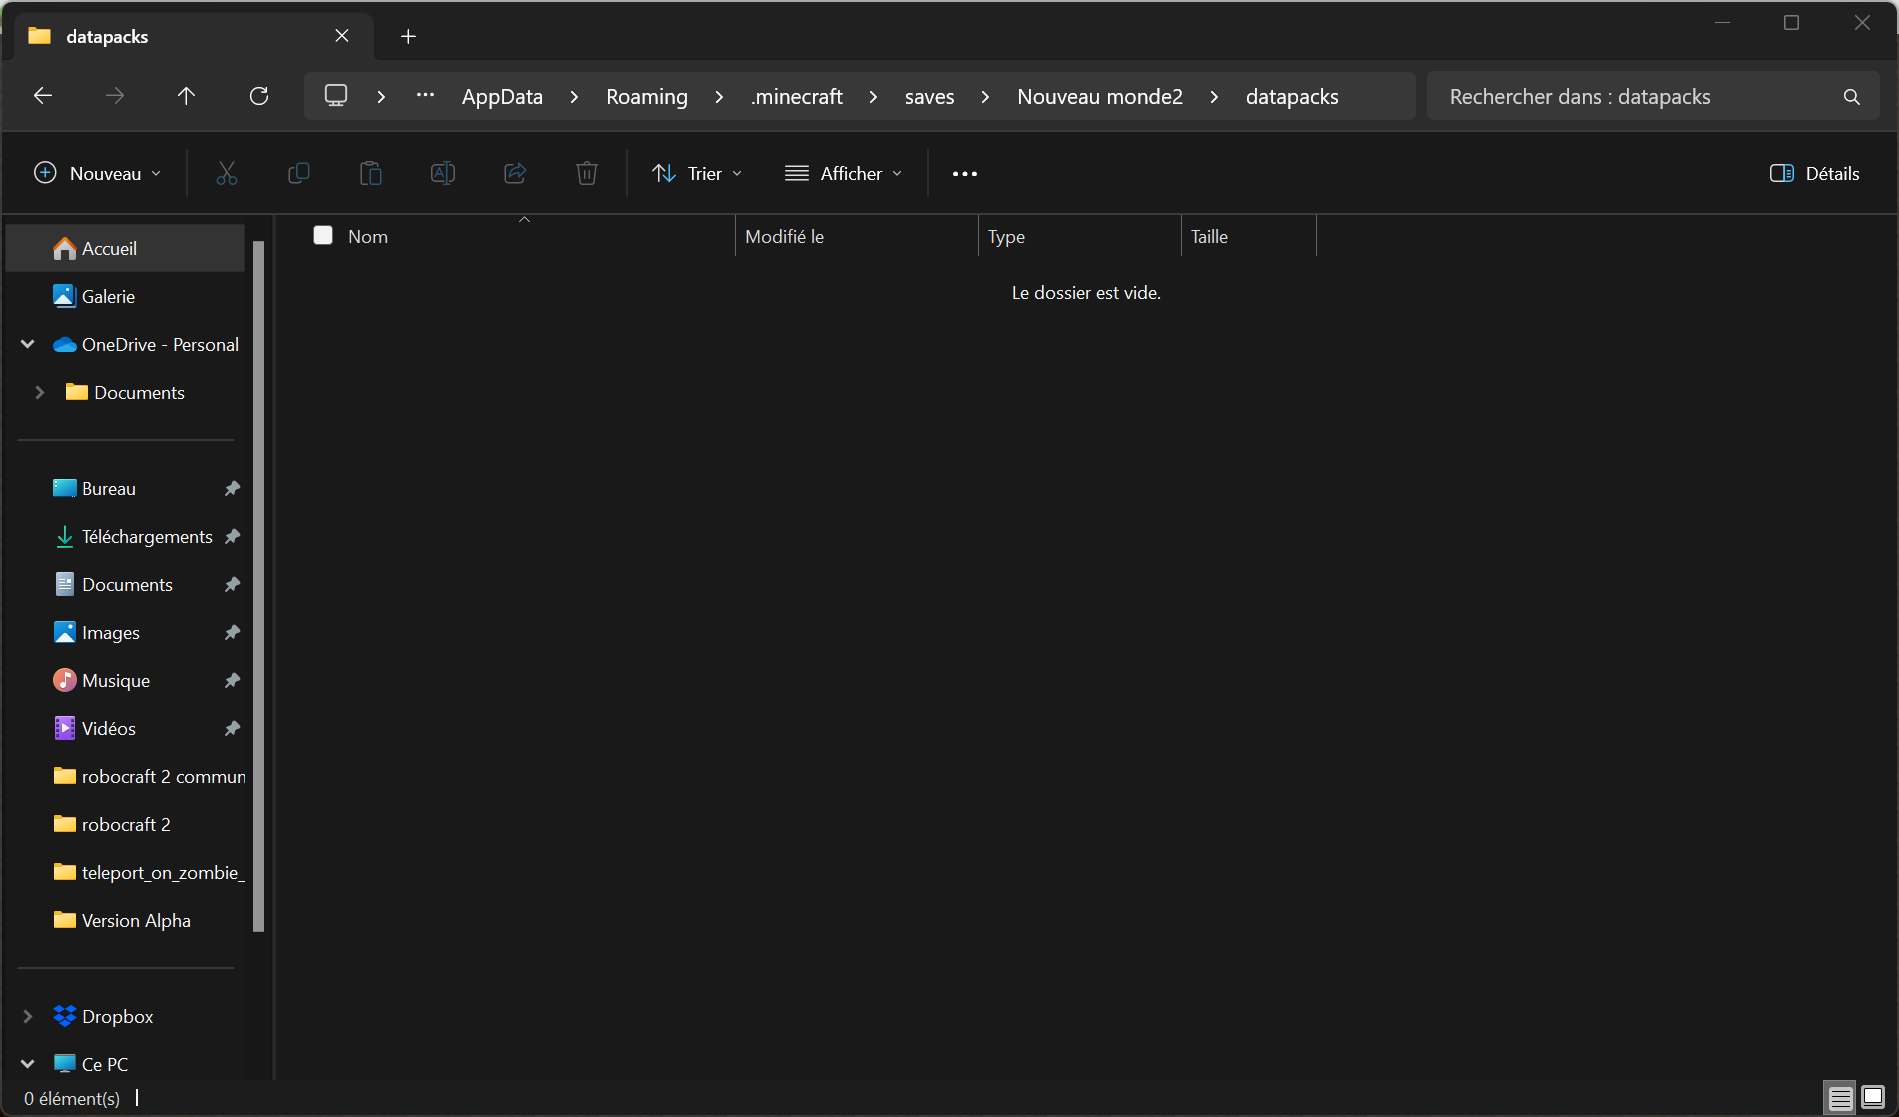Open the Nouveau dropdown menu
This screenshot has width=1899, height=1117.
(97, 174)
